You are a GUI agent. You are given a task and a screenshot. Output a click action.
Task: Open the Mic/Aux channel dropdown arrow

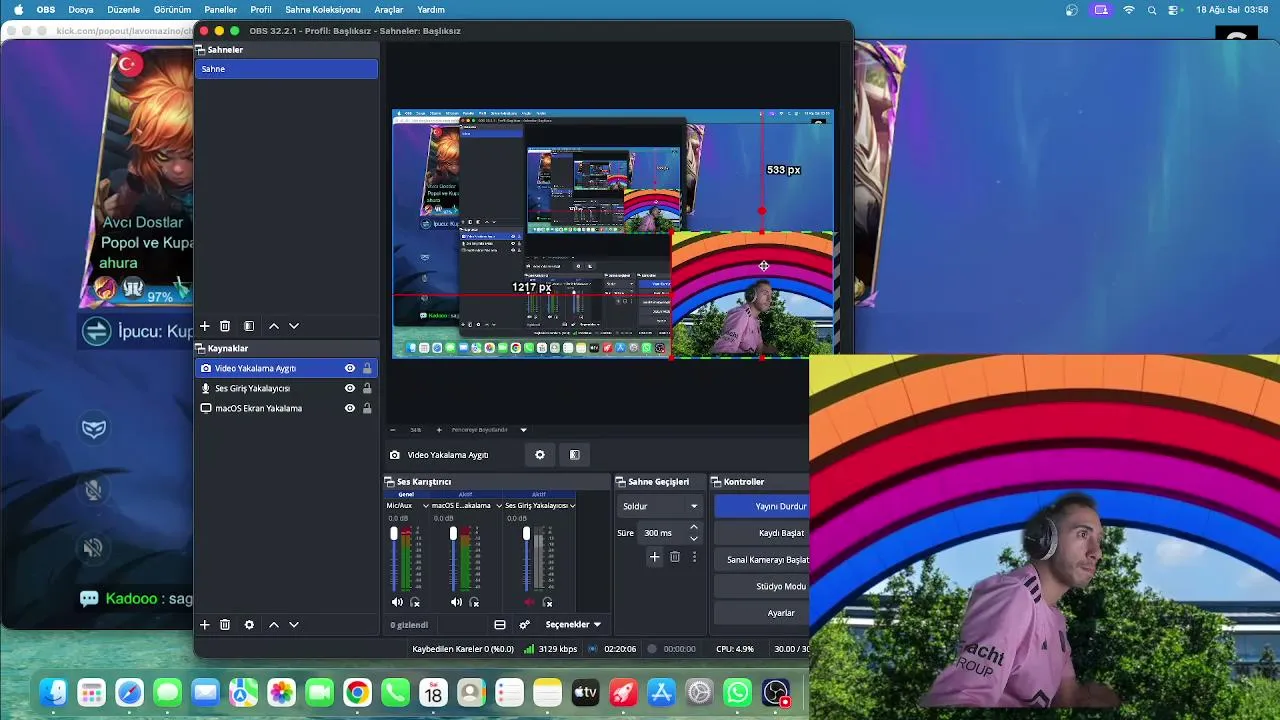pyautogui.click(x=426, y=506)
